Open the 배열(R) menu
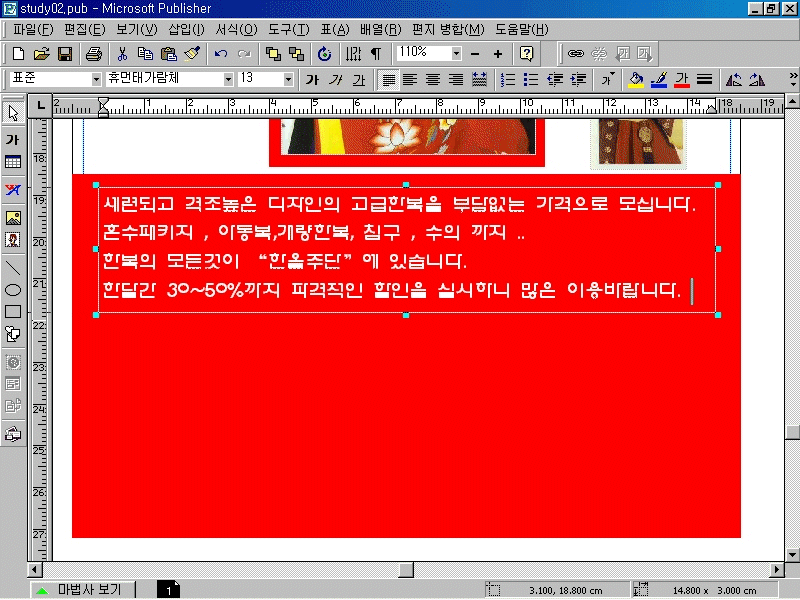This screenshot has height=600, width=800. pos(381,30)
